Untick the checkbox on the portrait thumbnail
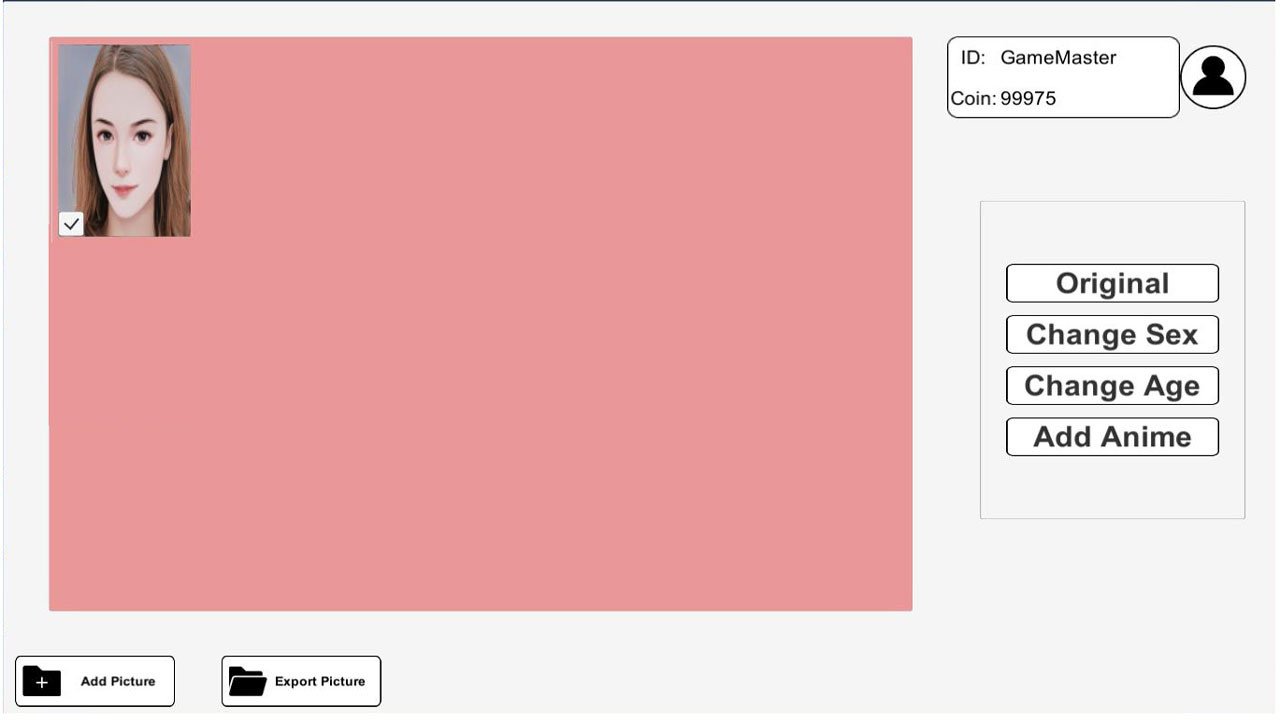The height and width of the screenshot is (720, 1280). pos(71,224)
